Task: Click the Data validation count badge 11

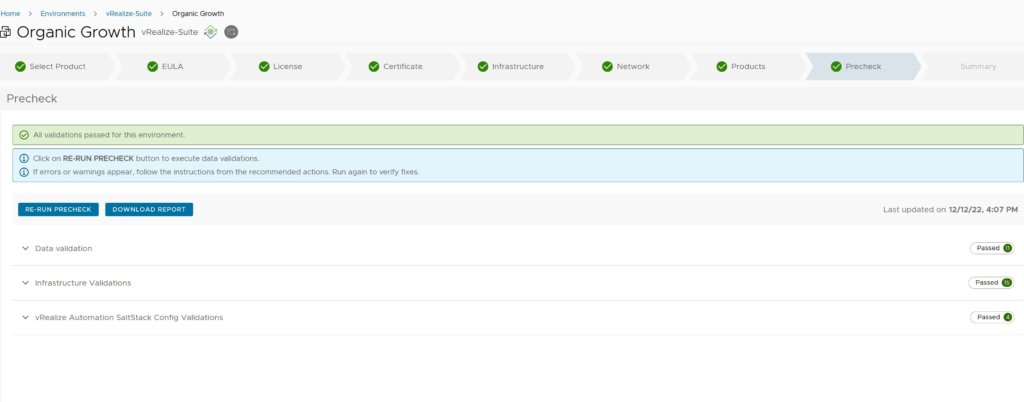Action: (x=1007, y=248)
